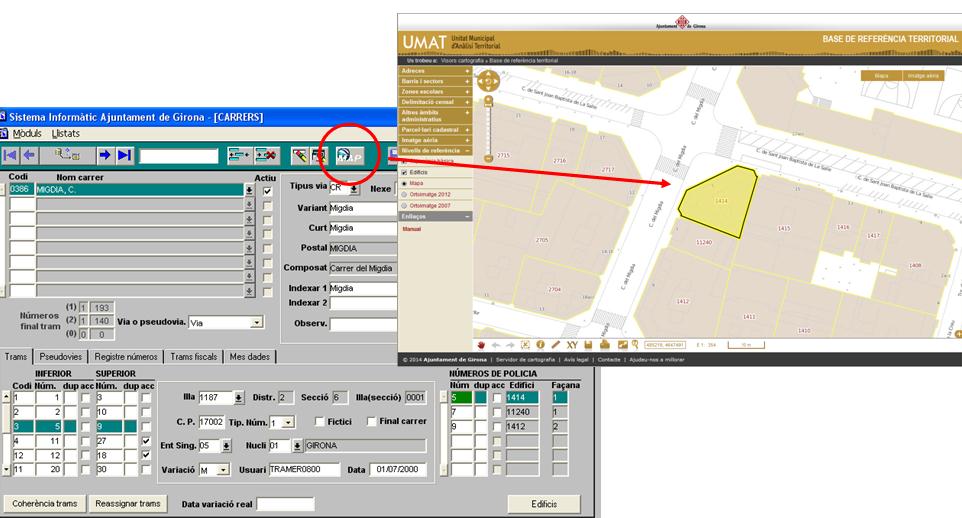Click the Data variació real input field
Screen dimensions: 962x518
(x=285, y=504)
